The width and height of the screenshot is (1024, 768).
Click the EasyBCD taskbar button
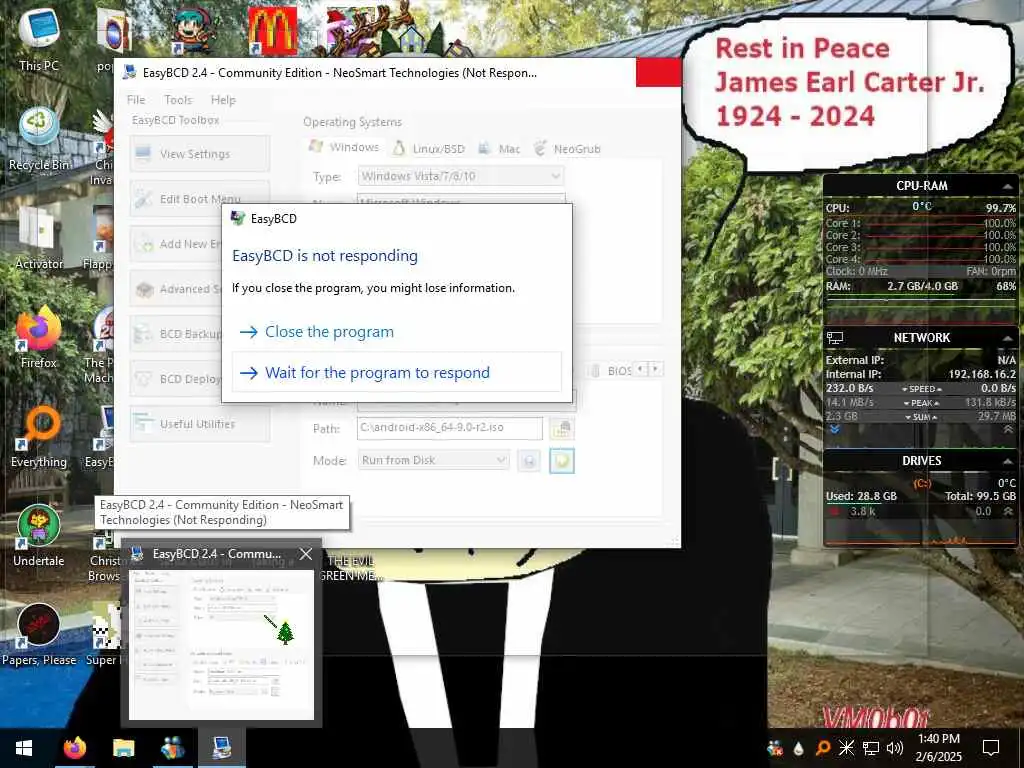(x=221, y=748)
